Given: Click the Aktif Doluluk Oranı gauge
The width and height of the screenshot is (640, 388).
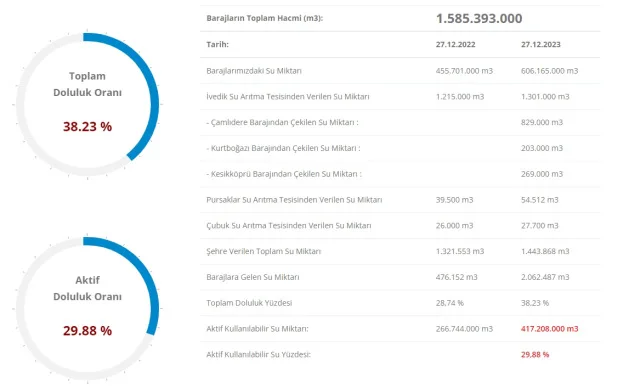Looking at the screenshot, I should [87, 308].
